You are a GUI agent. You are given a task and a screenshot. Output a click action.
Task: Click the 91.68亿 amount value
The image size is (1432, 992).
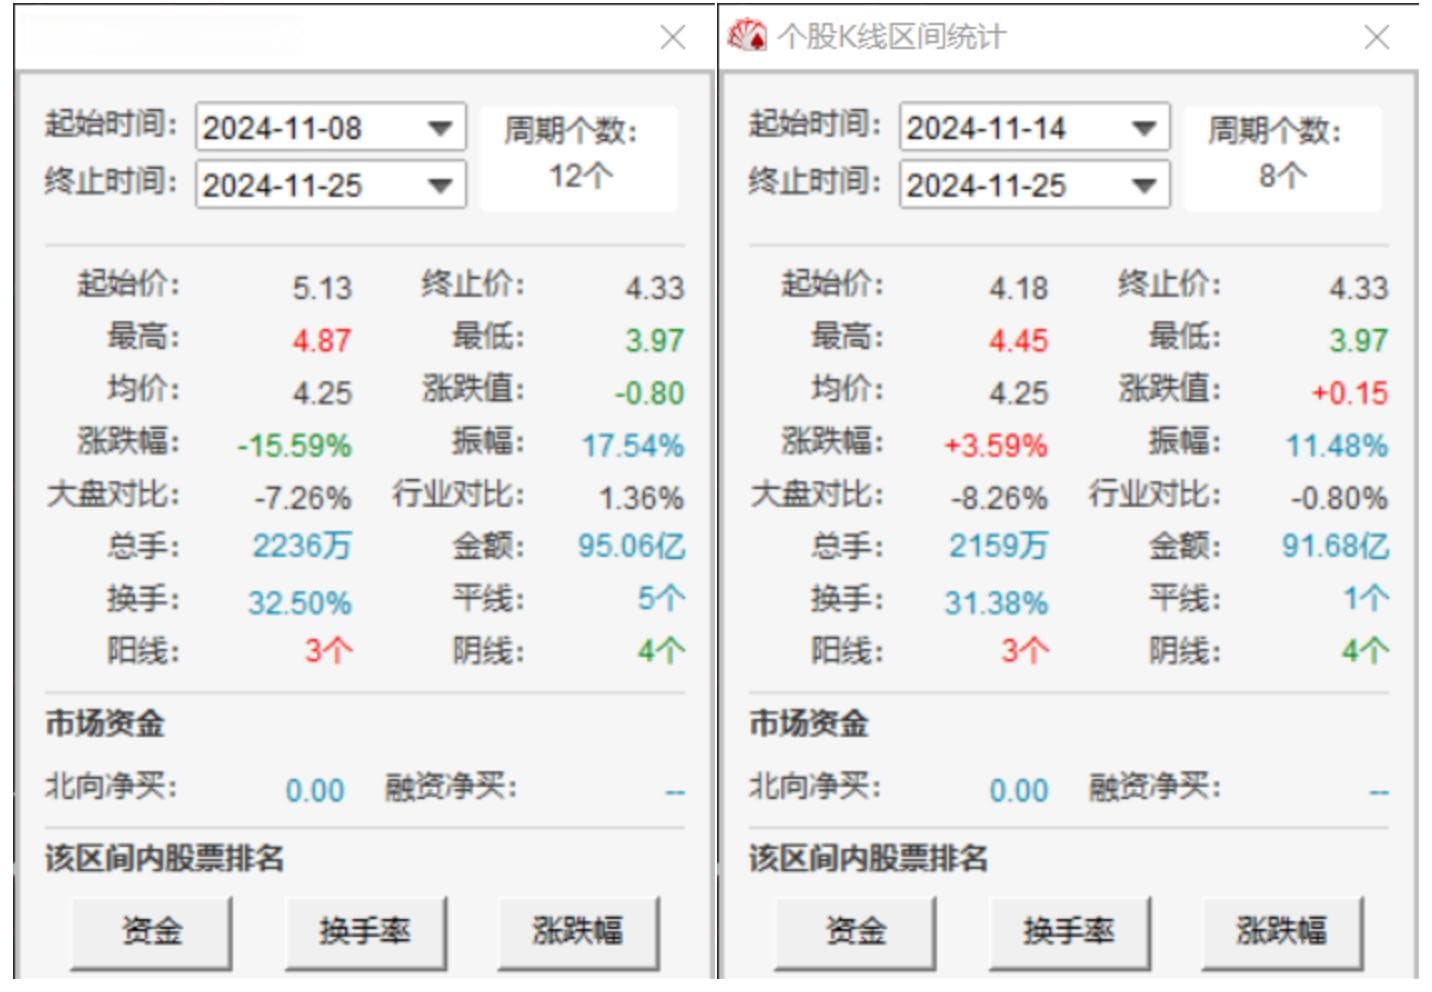(x=1336, y=546)
